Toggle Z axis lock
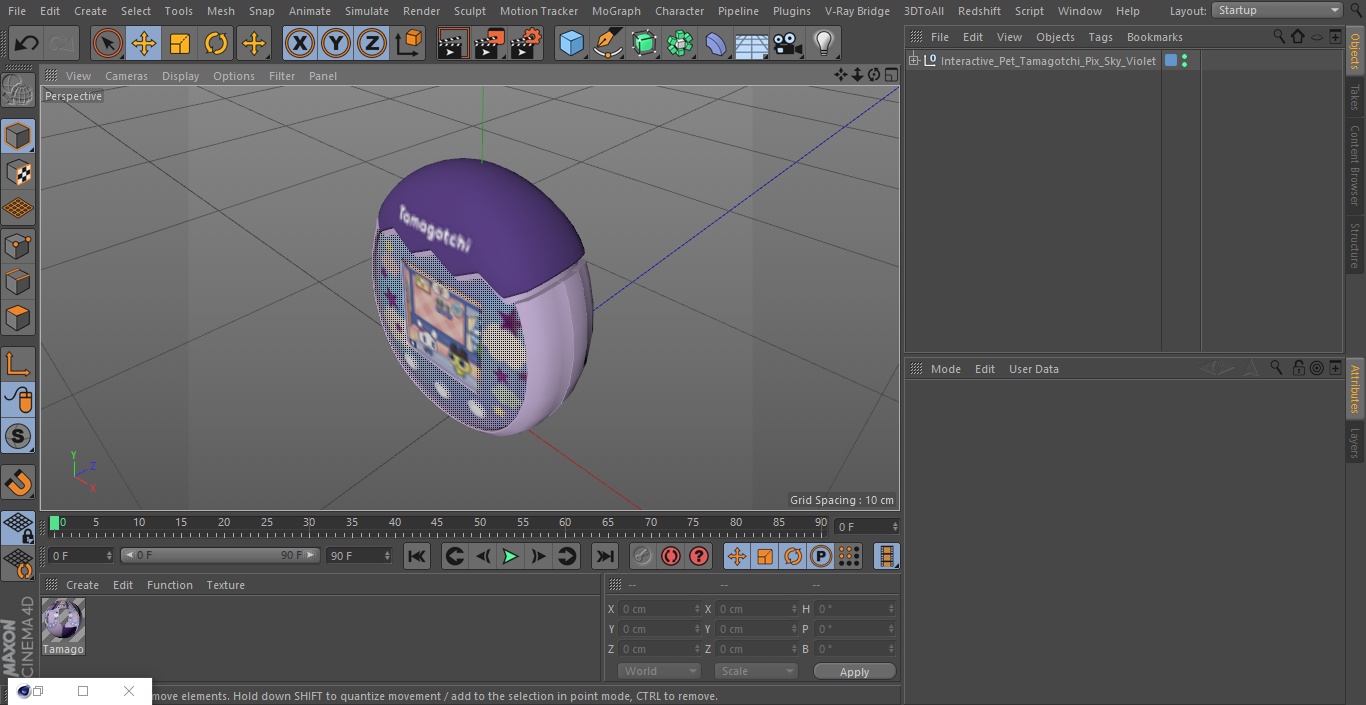The width and height of the screenshot is (1366, 705). point(372,43)
